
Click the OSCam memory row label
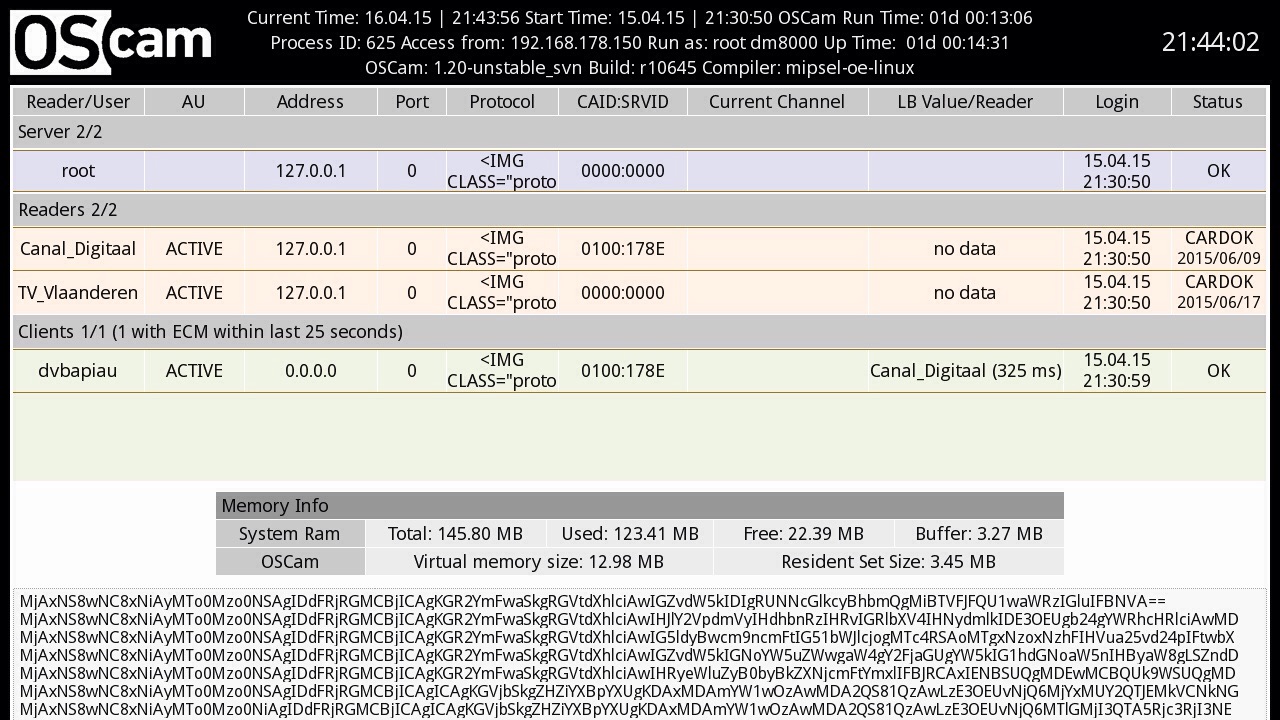[x=290, y=562]
